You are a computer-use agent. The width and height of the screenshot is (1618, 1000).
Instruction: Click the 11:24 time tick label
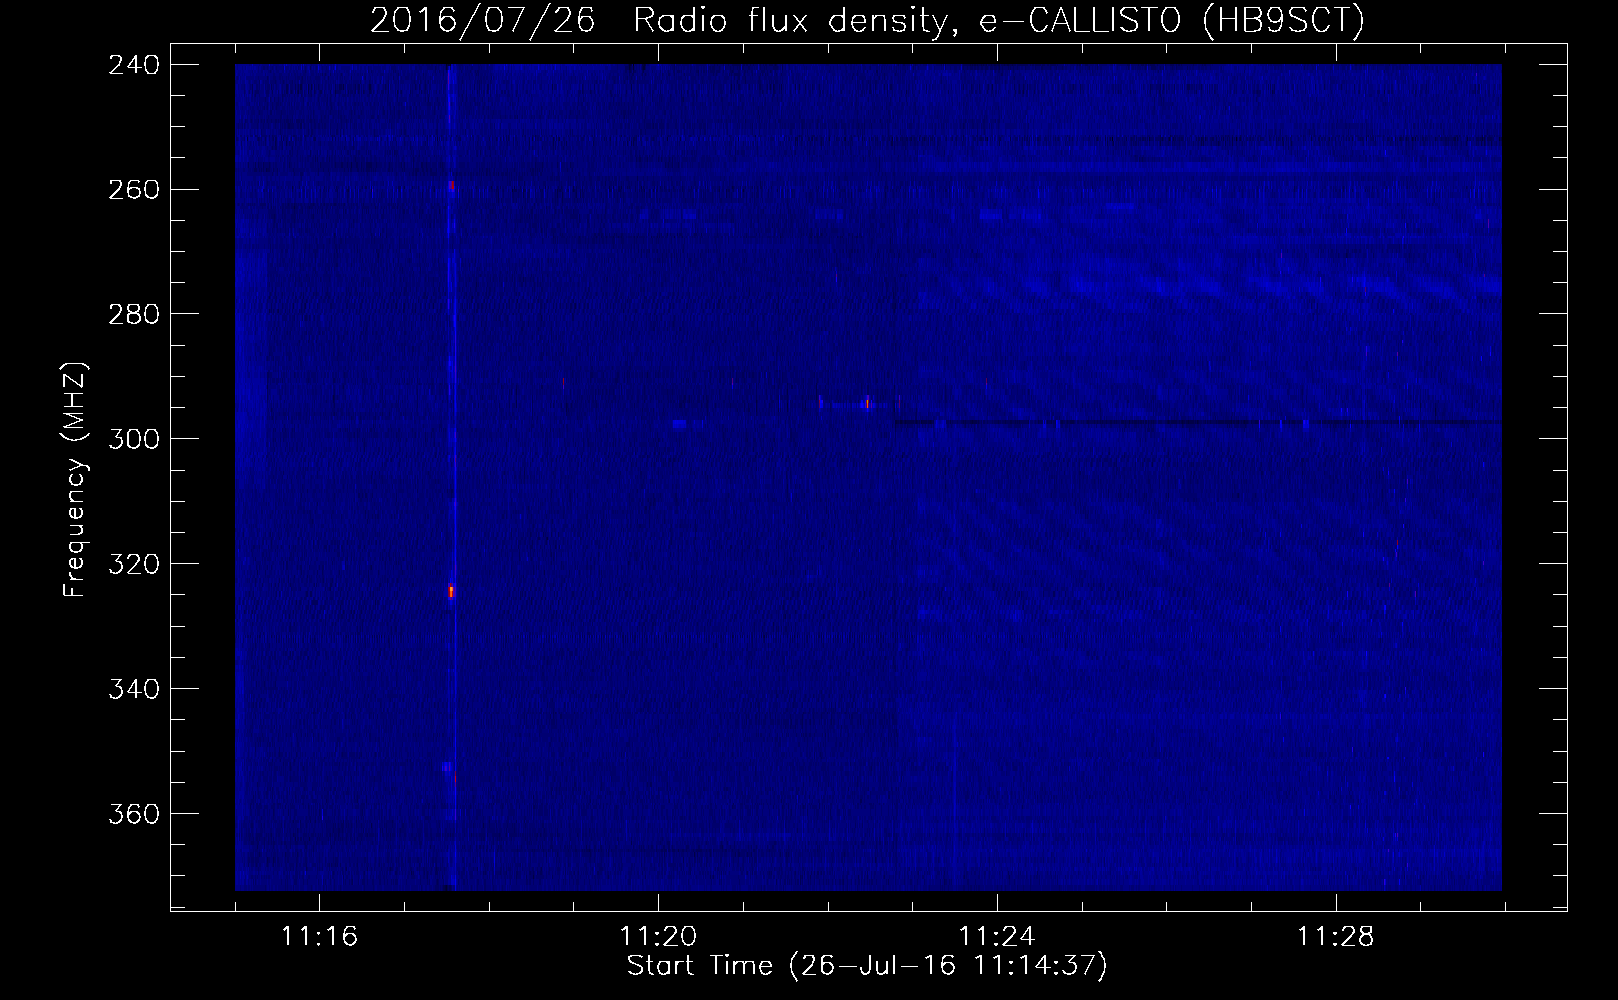997,937
